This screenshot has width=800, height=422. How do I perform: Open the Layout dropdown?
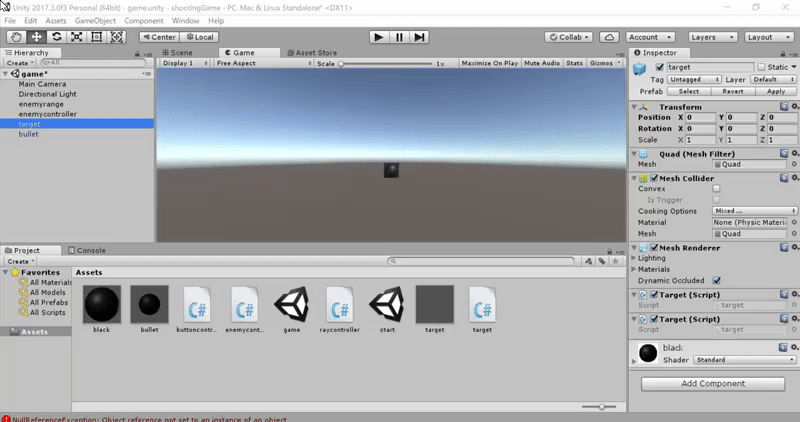[x=768, y=37]
